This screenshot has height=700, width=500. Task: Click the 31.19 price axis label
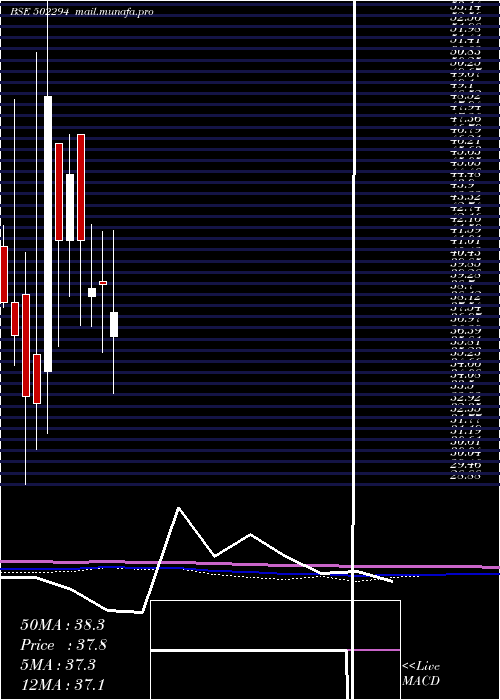pyautogui.click(x=465, y=431)
